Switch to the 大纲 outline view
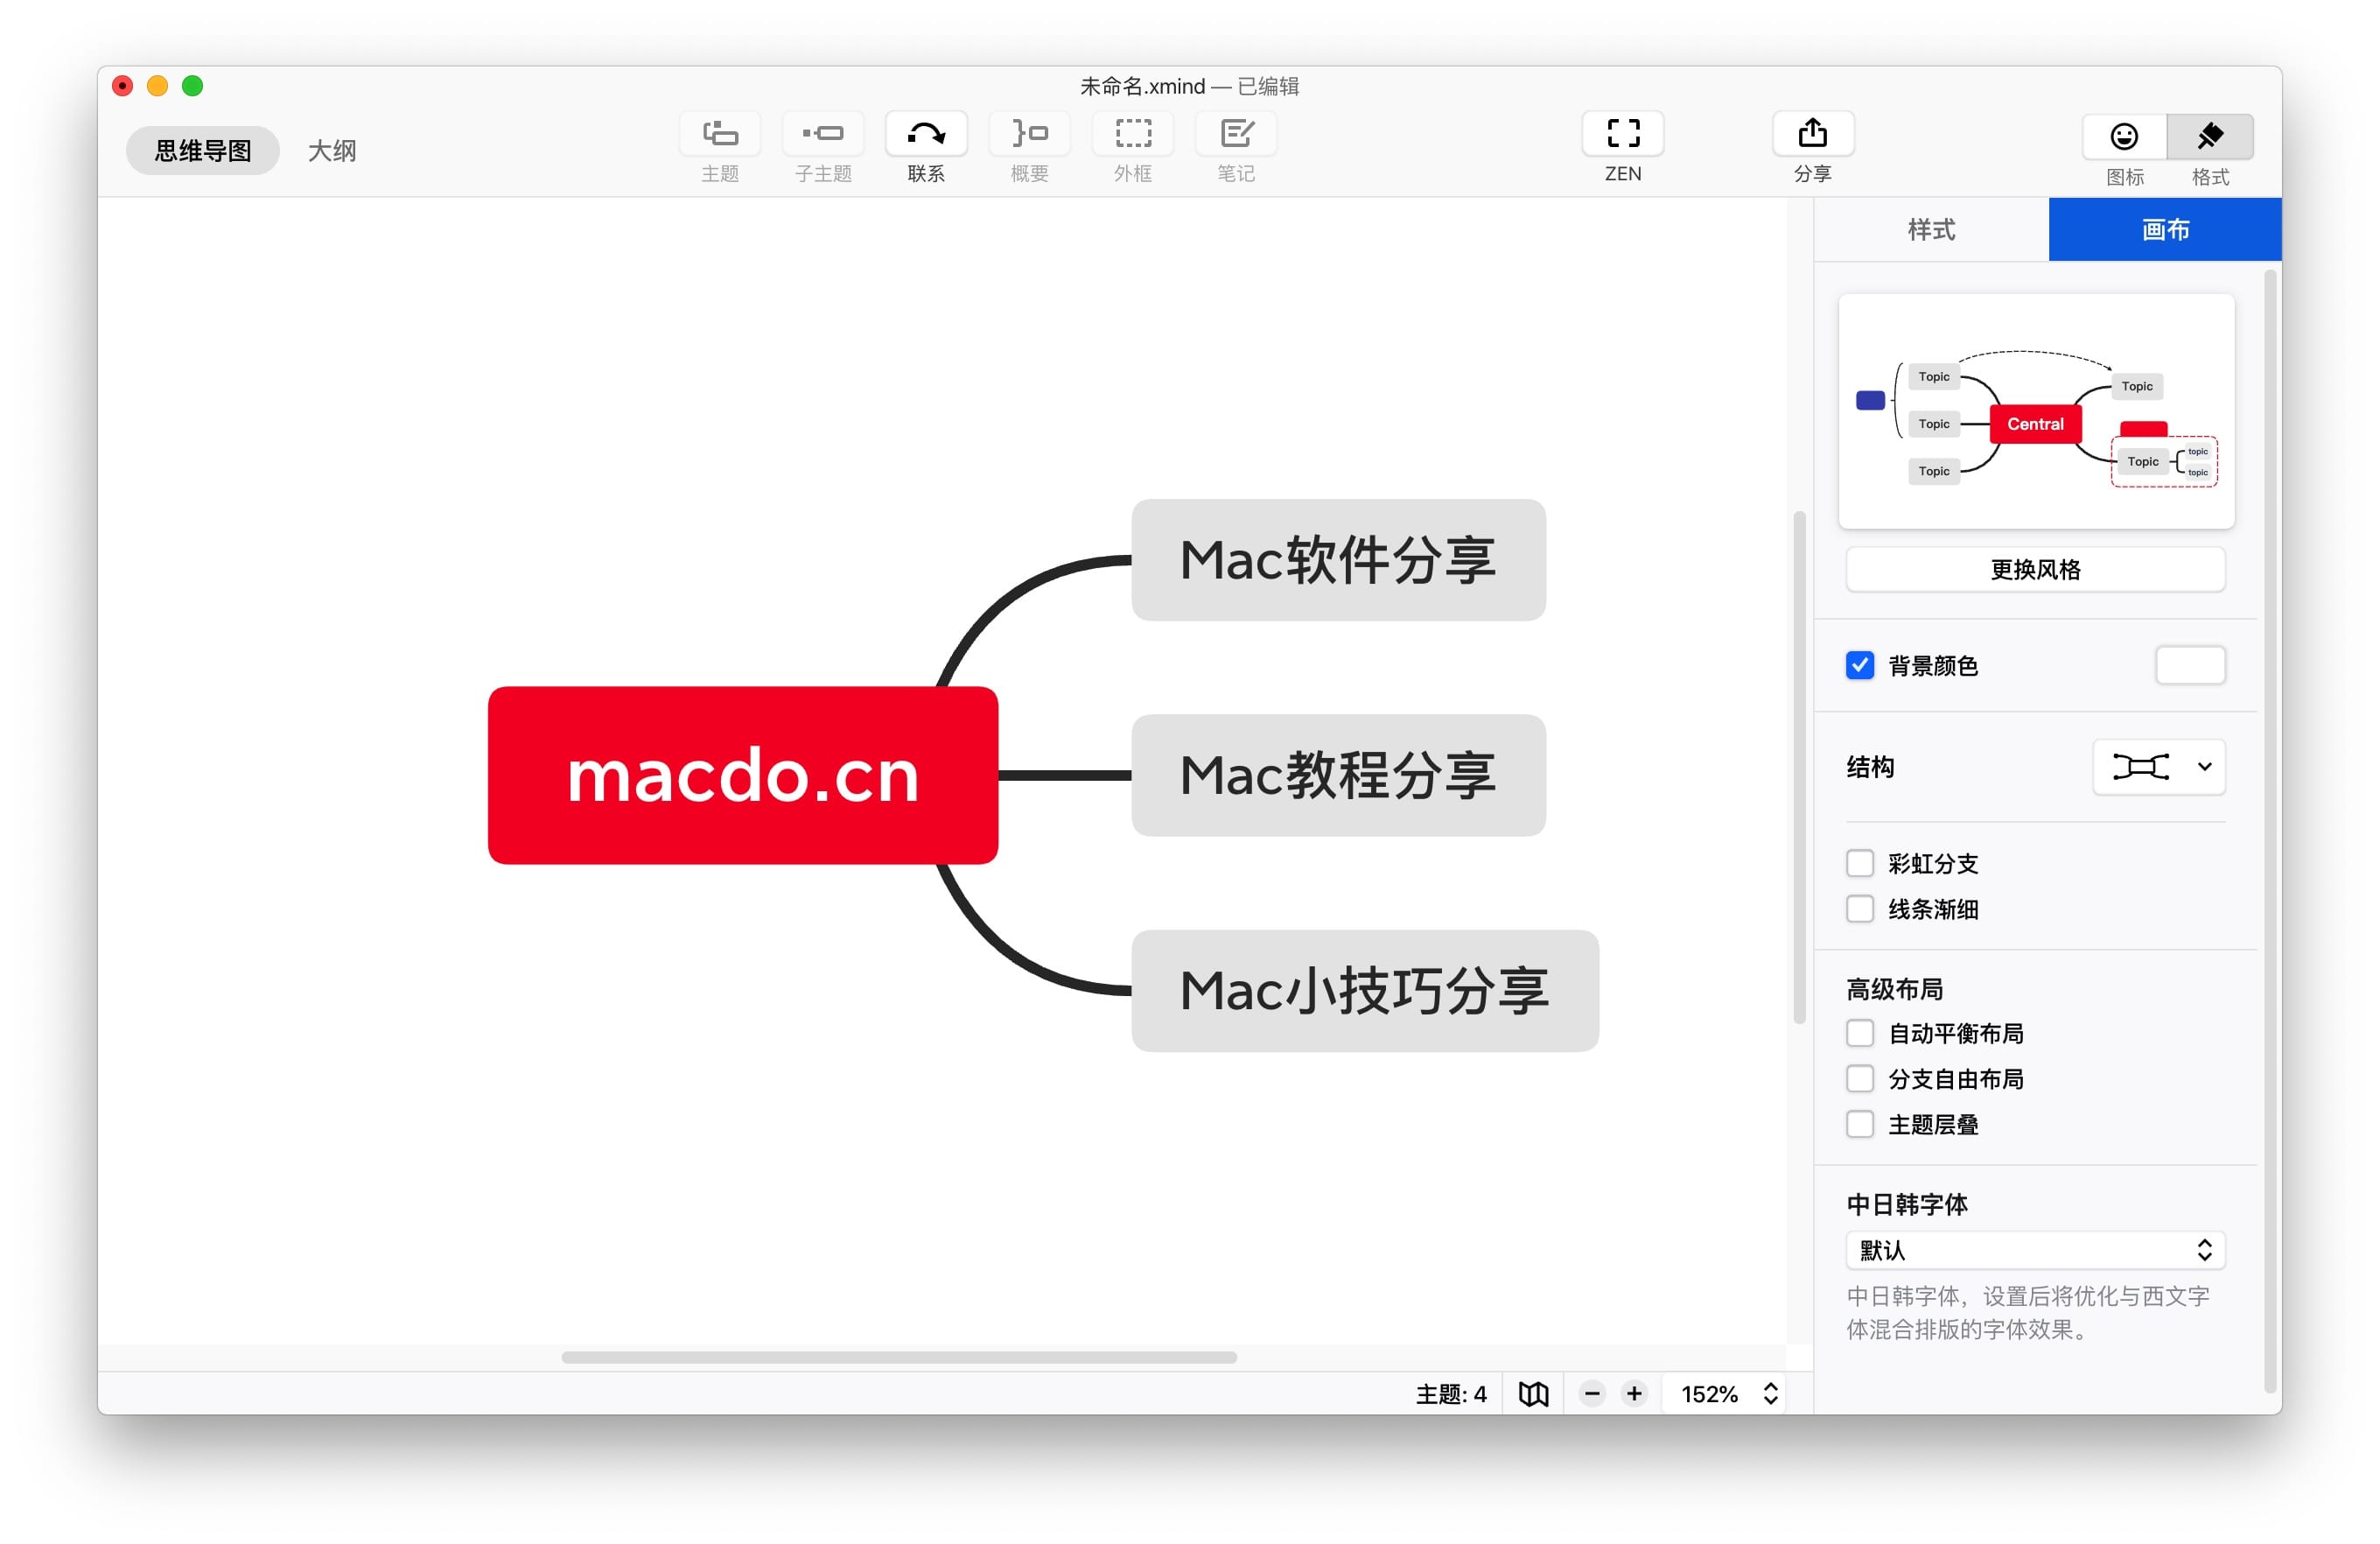The height and width of the screenshot is (1544, 2380). click(x=333, y=149)
